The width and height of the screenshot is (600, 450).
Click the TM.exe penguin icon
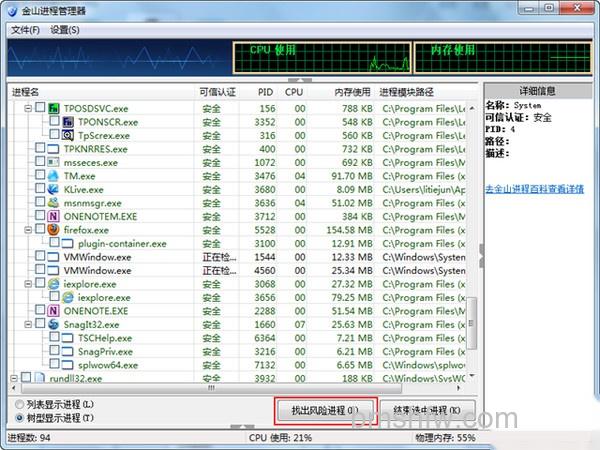(53, 176)
